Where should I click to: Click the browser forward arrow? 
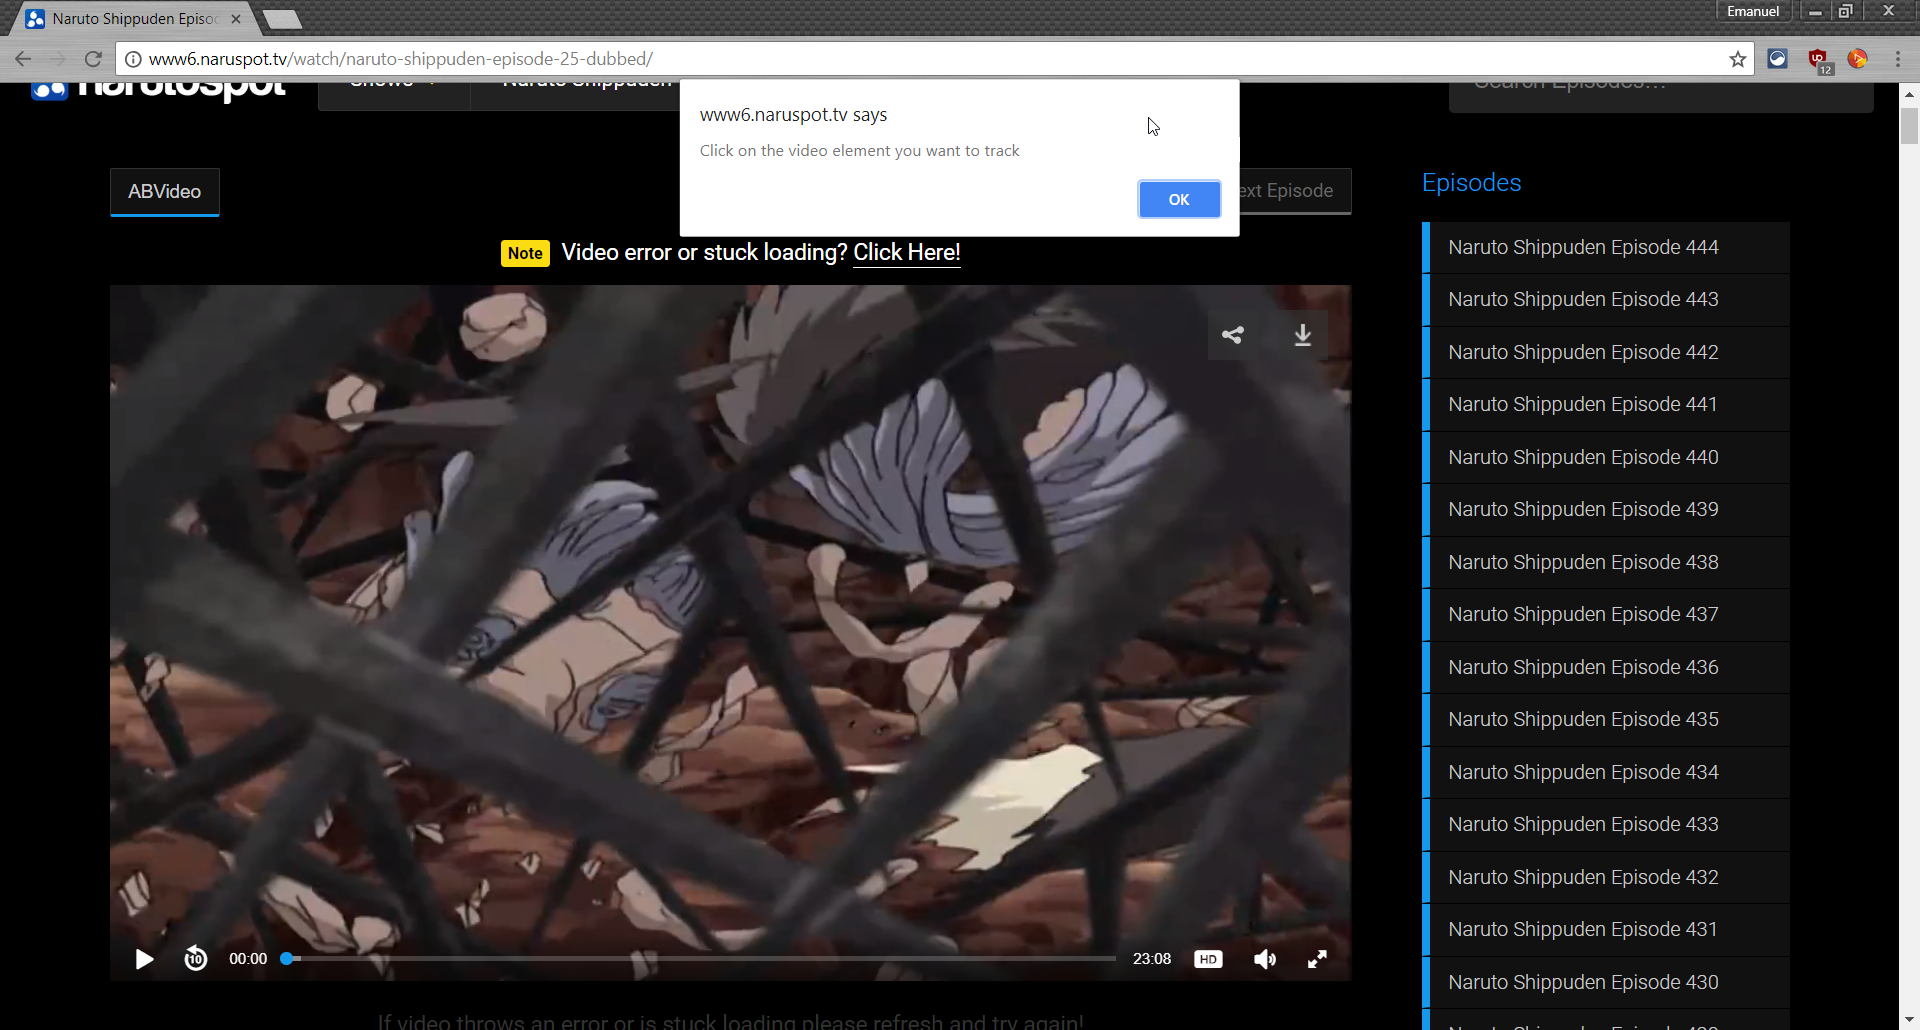(x=58, y=59)
